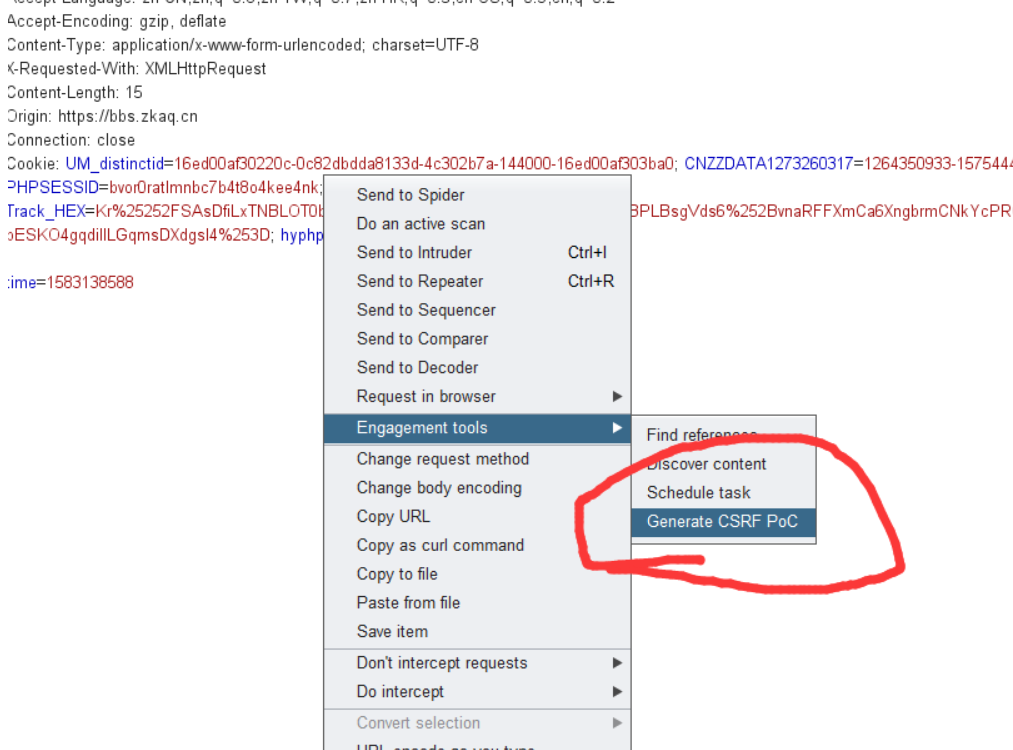Screen dimensions: 1013x750
Task: Choose Copy as curl command
Action: (477, 545)
